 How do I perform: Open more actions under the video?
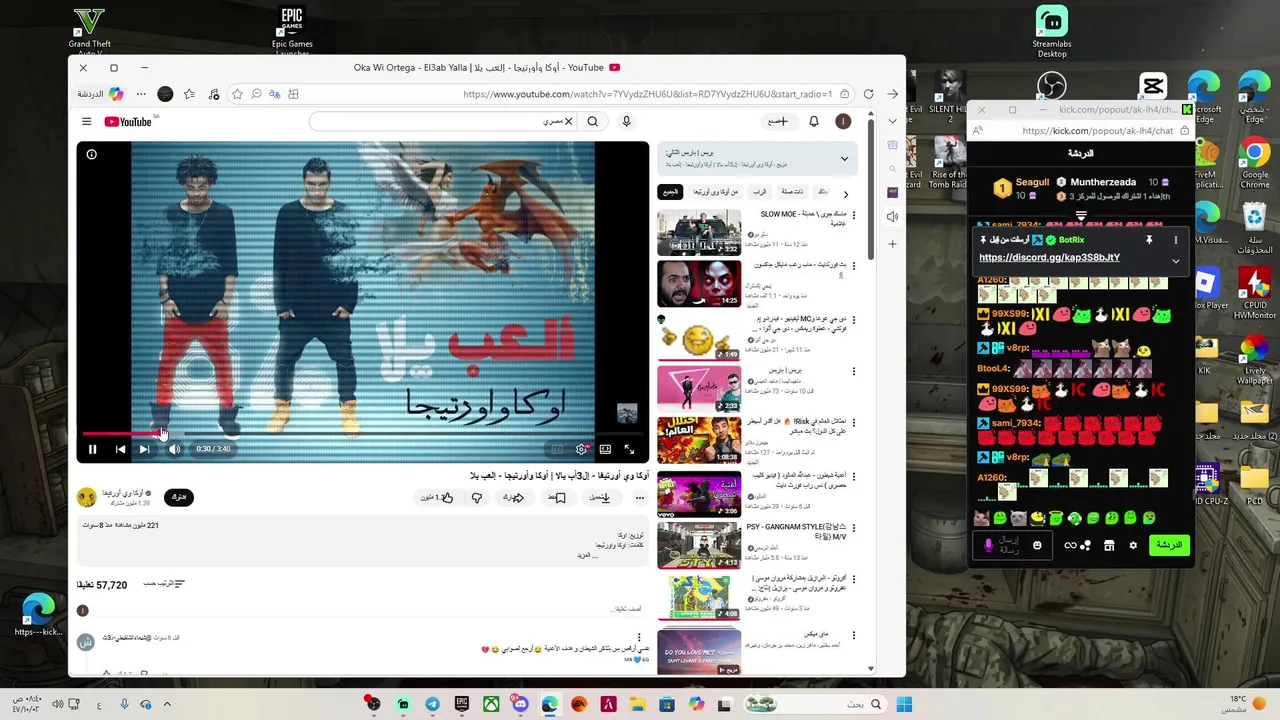pos(640,497)
